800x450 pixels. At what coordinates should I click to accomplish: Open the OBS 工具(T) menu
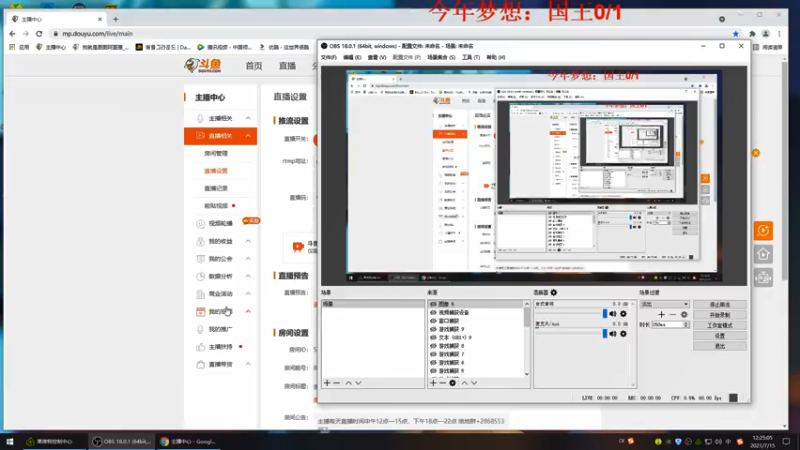click(471, 57)
